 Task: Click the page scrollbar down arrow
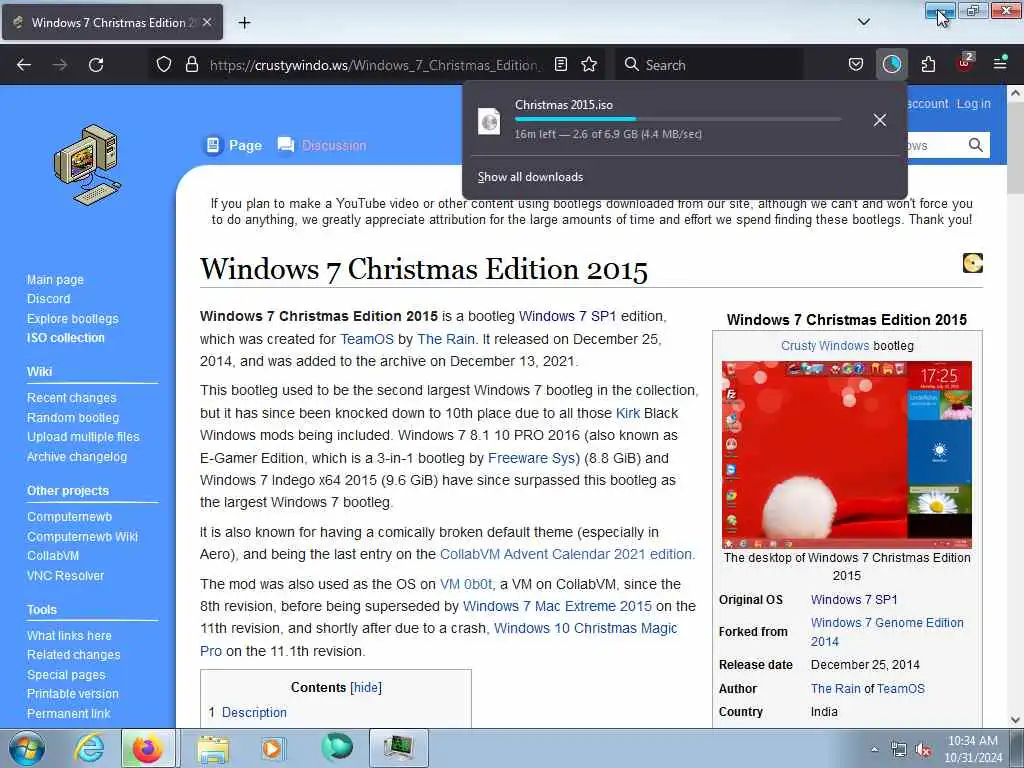1016,720
